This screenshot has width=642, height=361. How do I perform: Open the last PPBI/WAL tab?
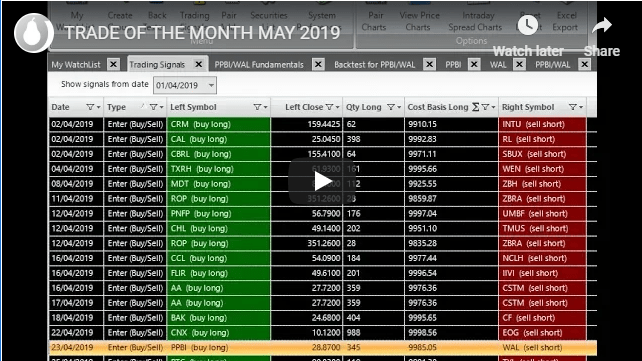click(x=553, y=65)
